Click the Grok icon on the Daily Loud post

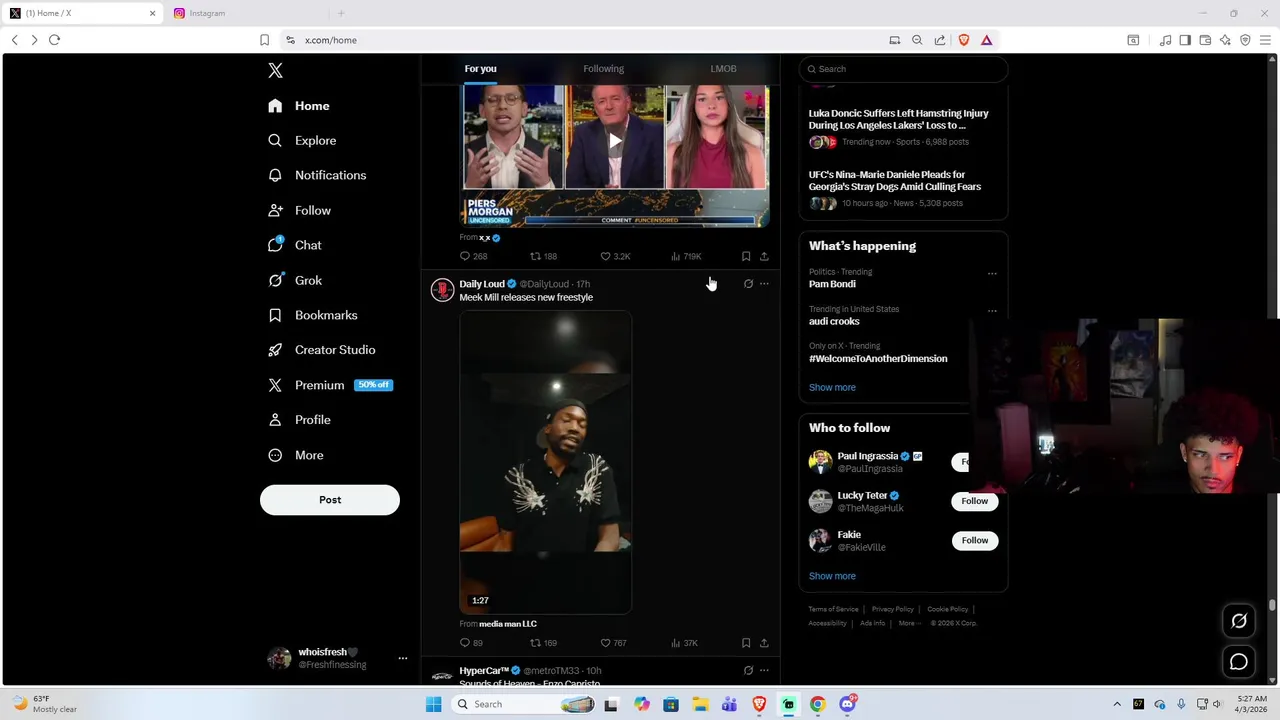click(748, 284)
